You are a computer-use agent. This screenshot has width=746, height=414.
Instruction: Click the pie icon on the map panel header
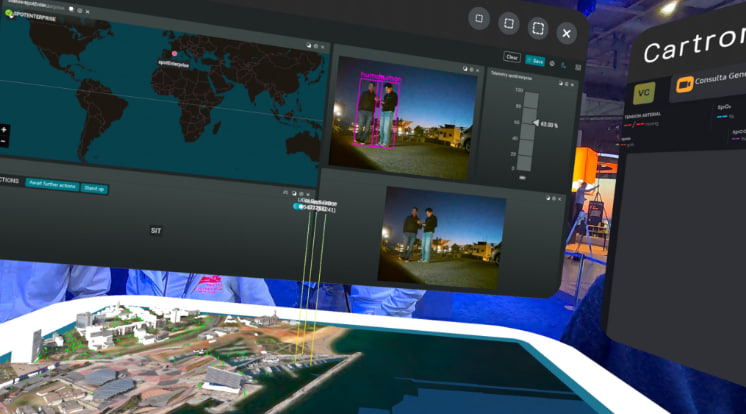tap(308, 46)
